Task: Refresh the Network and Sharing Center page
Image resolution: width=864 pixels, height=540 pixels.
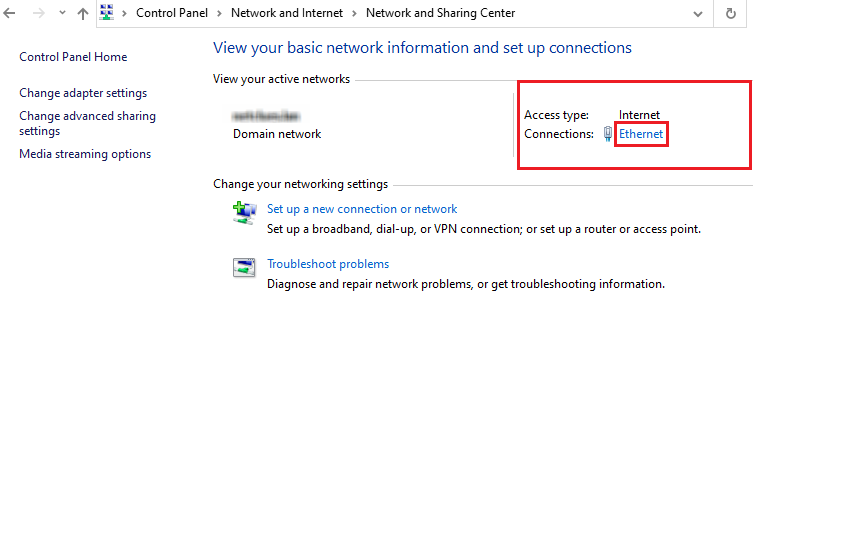Action: point(731,13)
